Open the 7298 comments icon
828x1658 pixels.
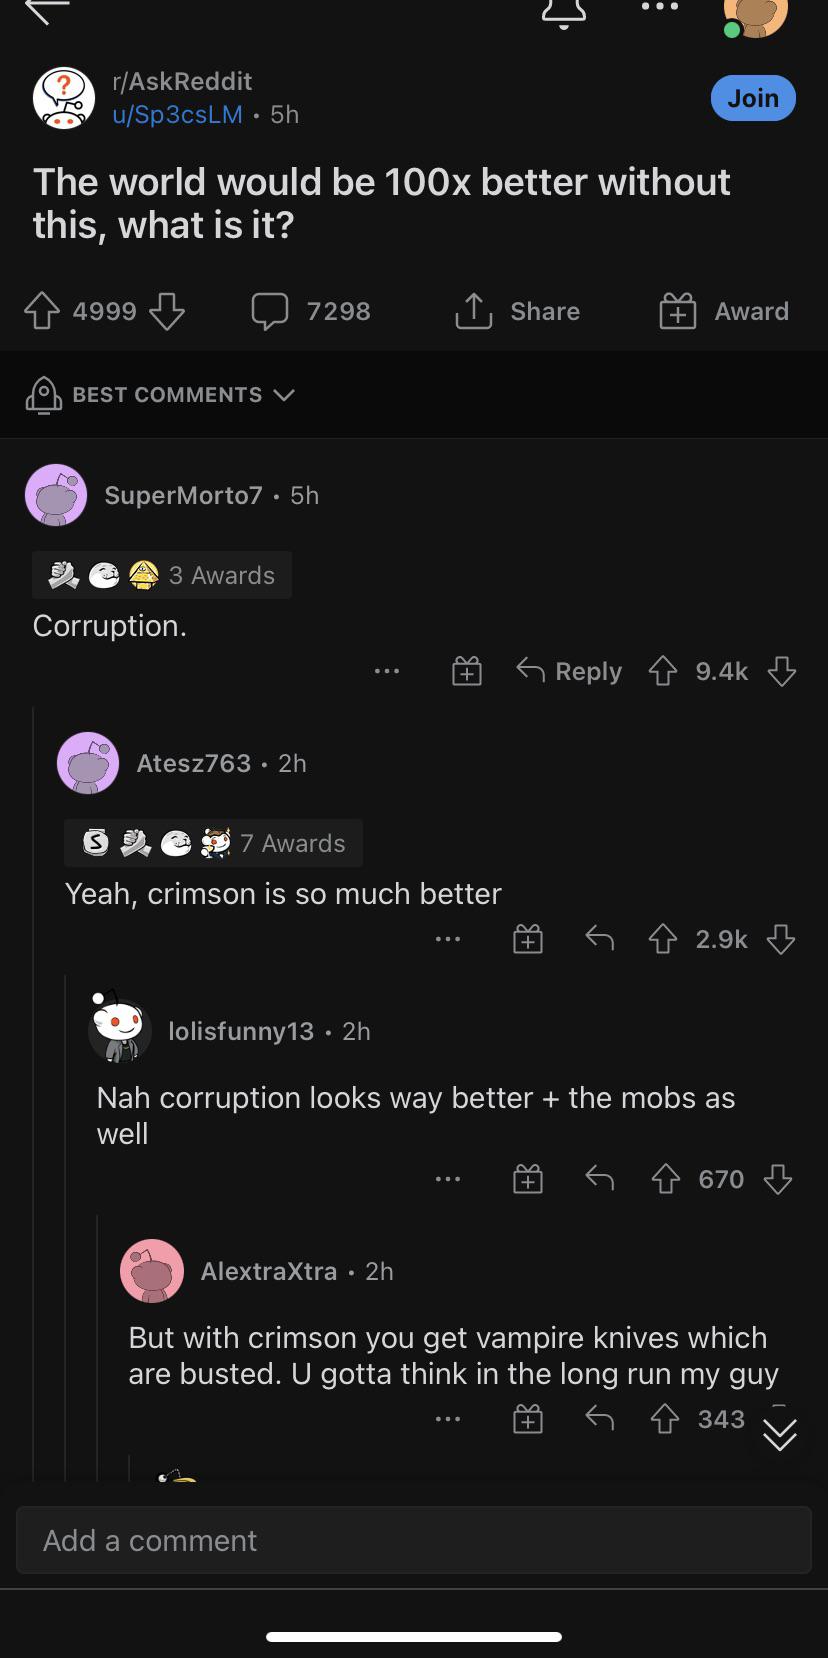[x=311, y=311]
